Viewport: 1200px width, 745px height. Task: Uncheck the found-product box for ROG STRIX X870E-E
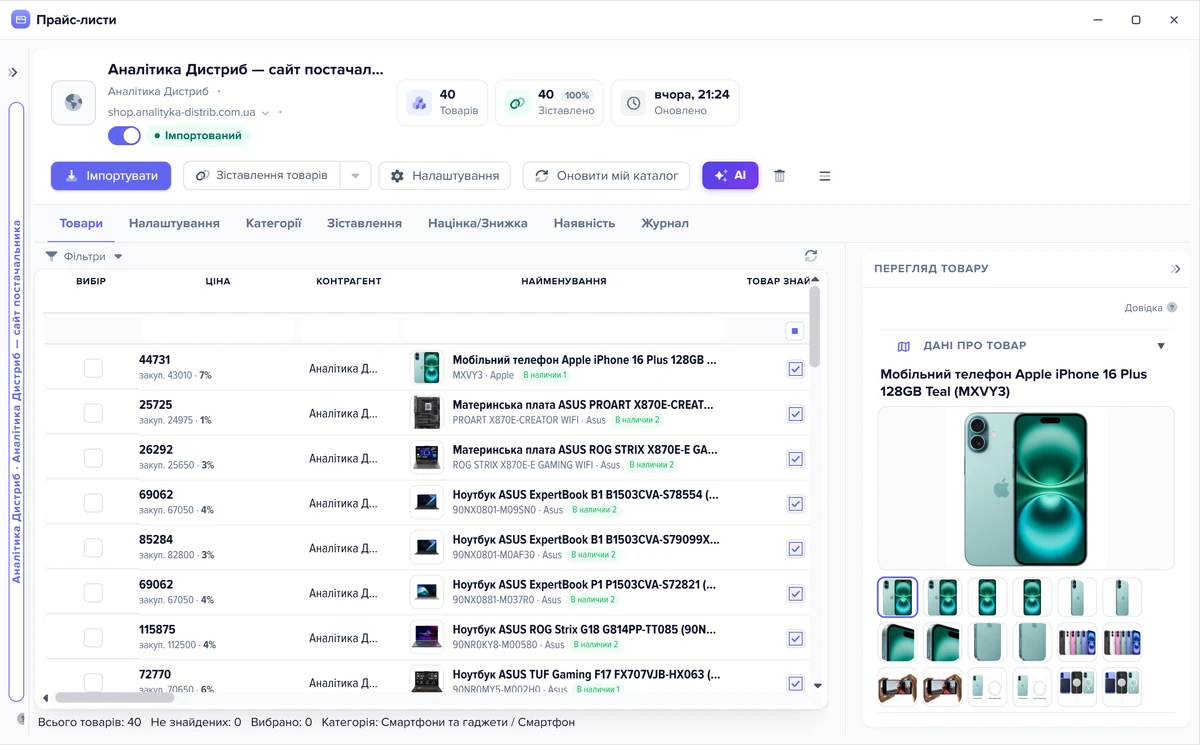click(795, 459)
